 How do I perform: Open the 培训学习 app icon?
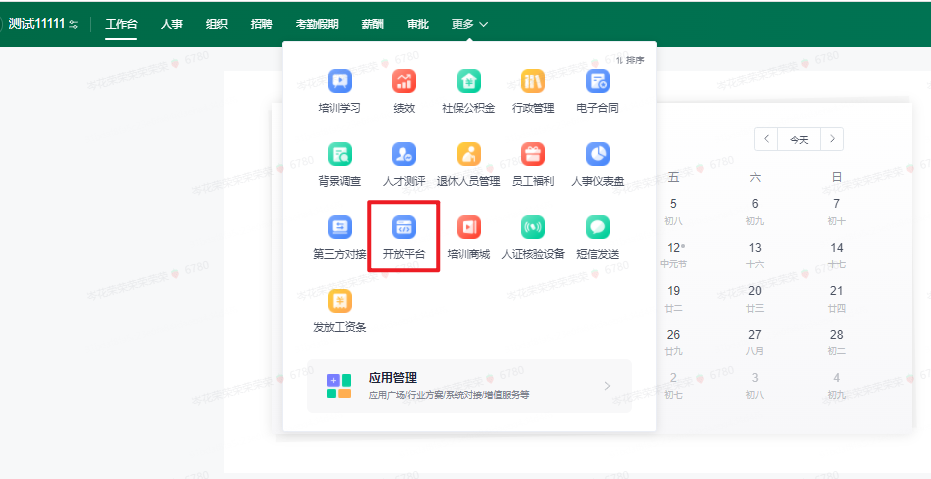tap(340, 81)
